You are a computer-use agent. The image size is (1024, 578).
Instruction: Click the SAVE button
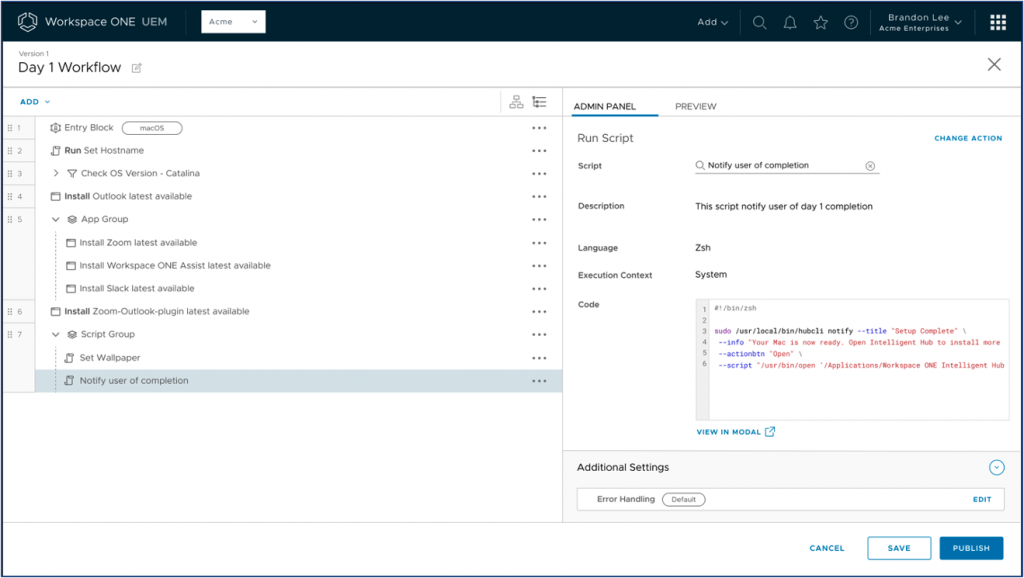click(x=899, y=549)
